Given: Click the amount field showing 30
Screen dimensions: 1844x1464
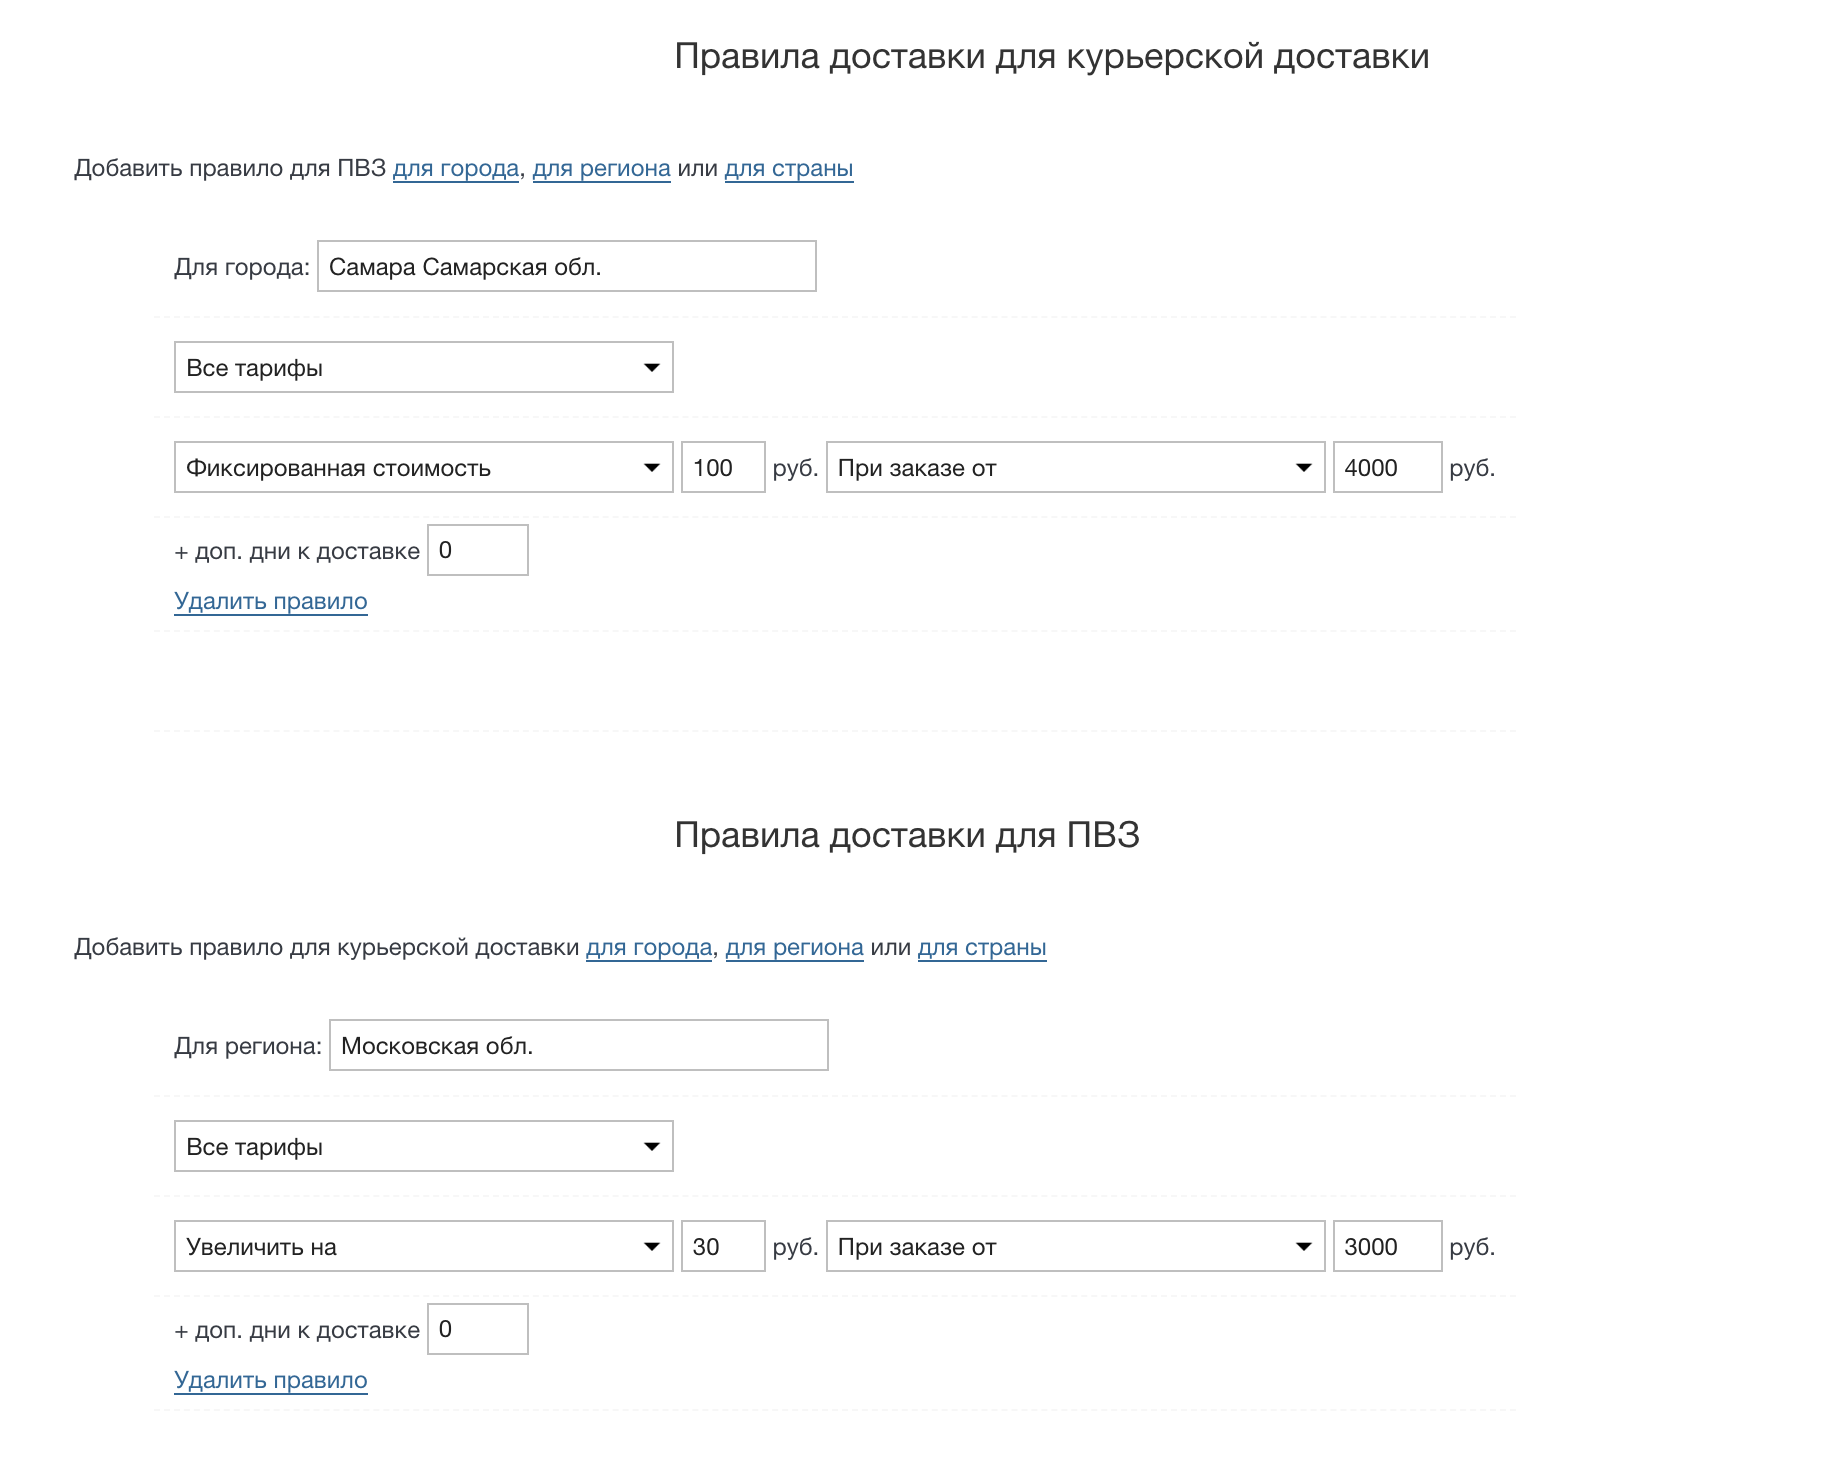Looking at the screenshot, I should [722, 1247].
